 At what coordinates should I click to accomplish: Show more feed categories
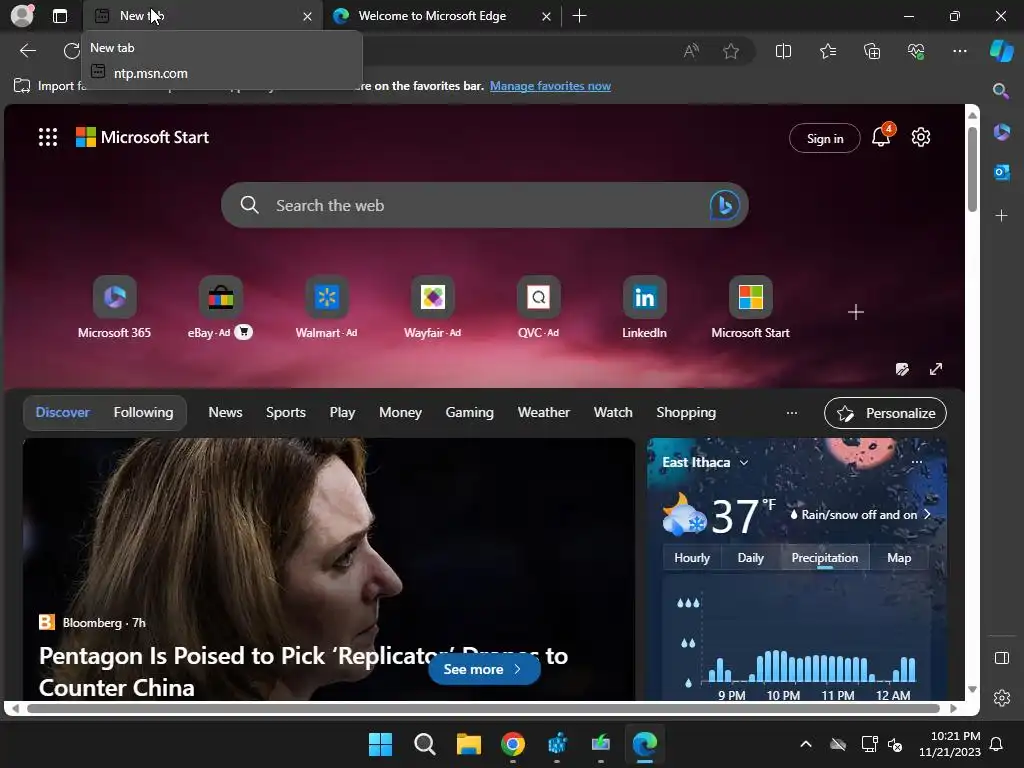click(x=792, y=413)
